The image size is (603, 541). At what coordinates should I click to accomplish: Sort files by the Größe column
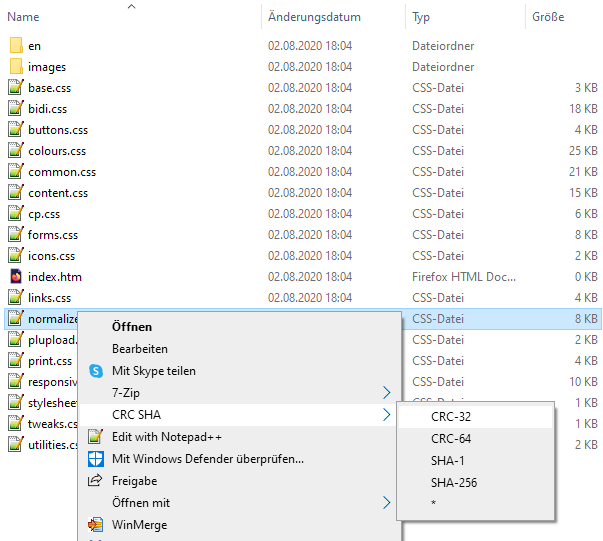pos(547,17)
